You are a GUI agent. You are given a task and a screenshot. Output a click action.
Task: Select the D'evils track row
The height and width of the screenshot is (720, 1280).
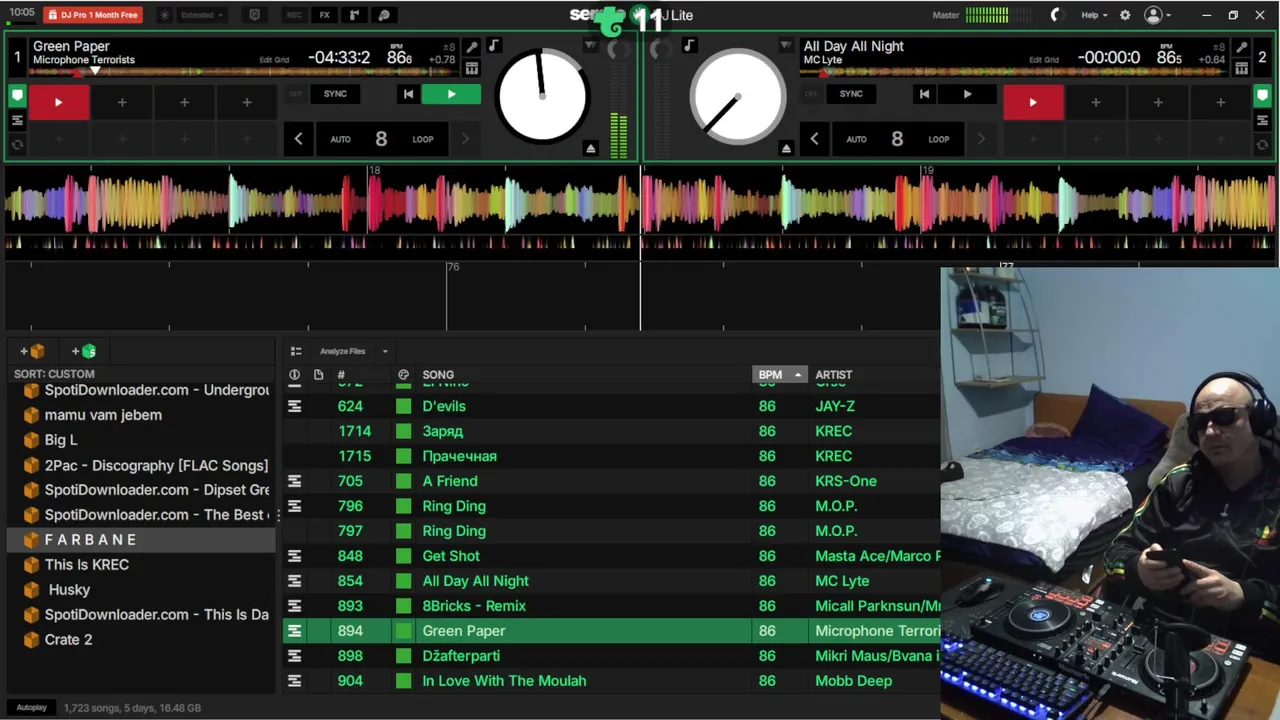click(x=611, y=406)
